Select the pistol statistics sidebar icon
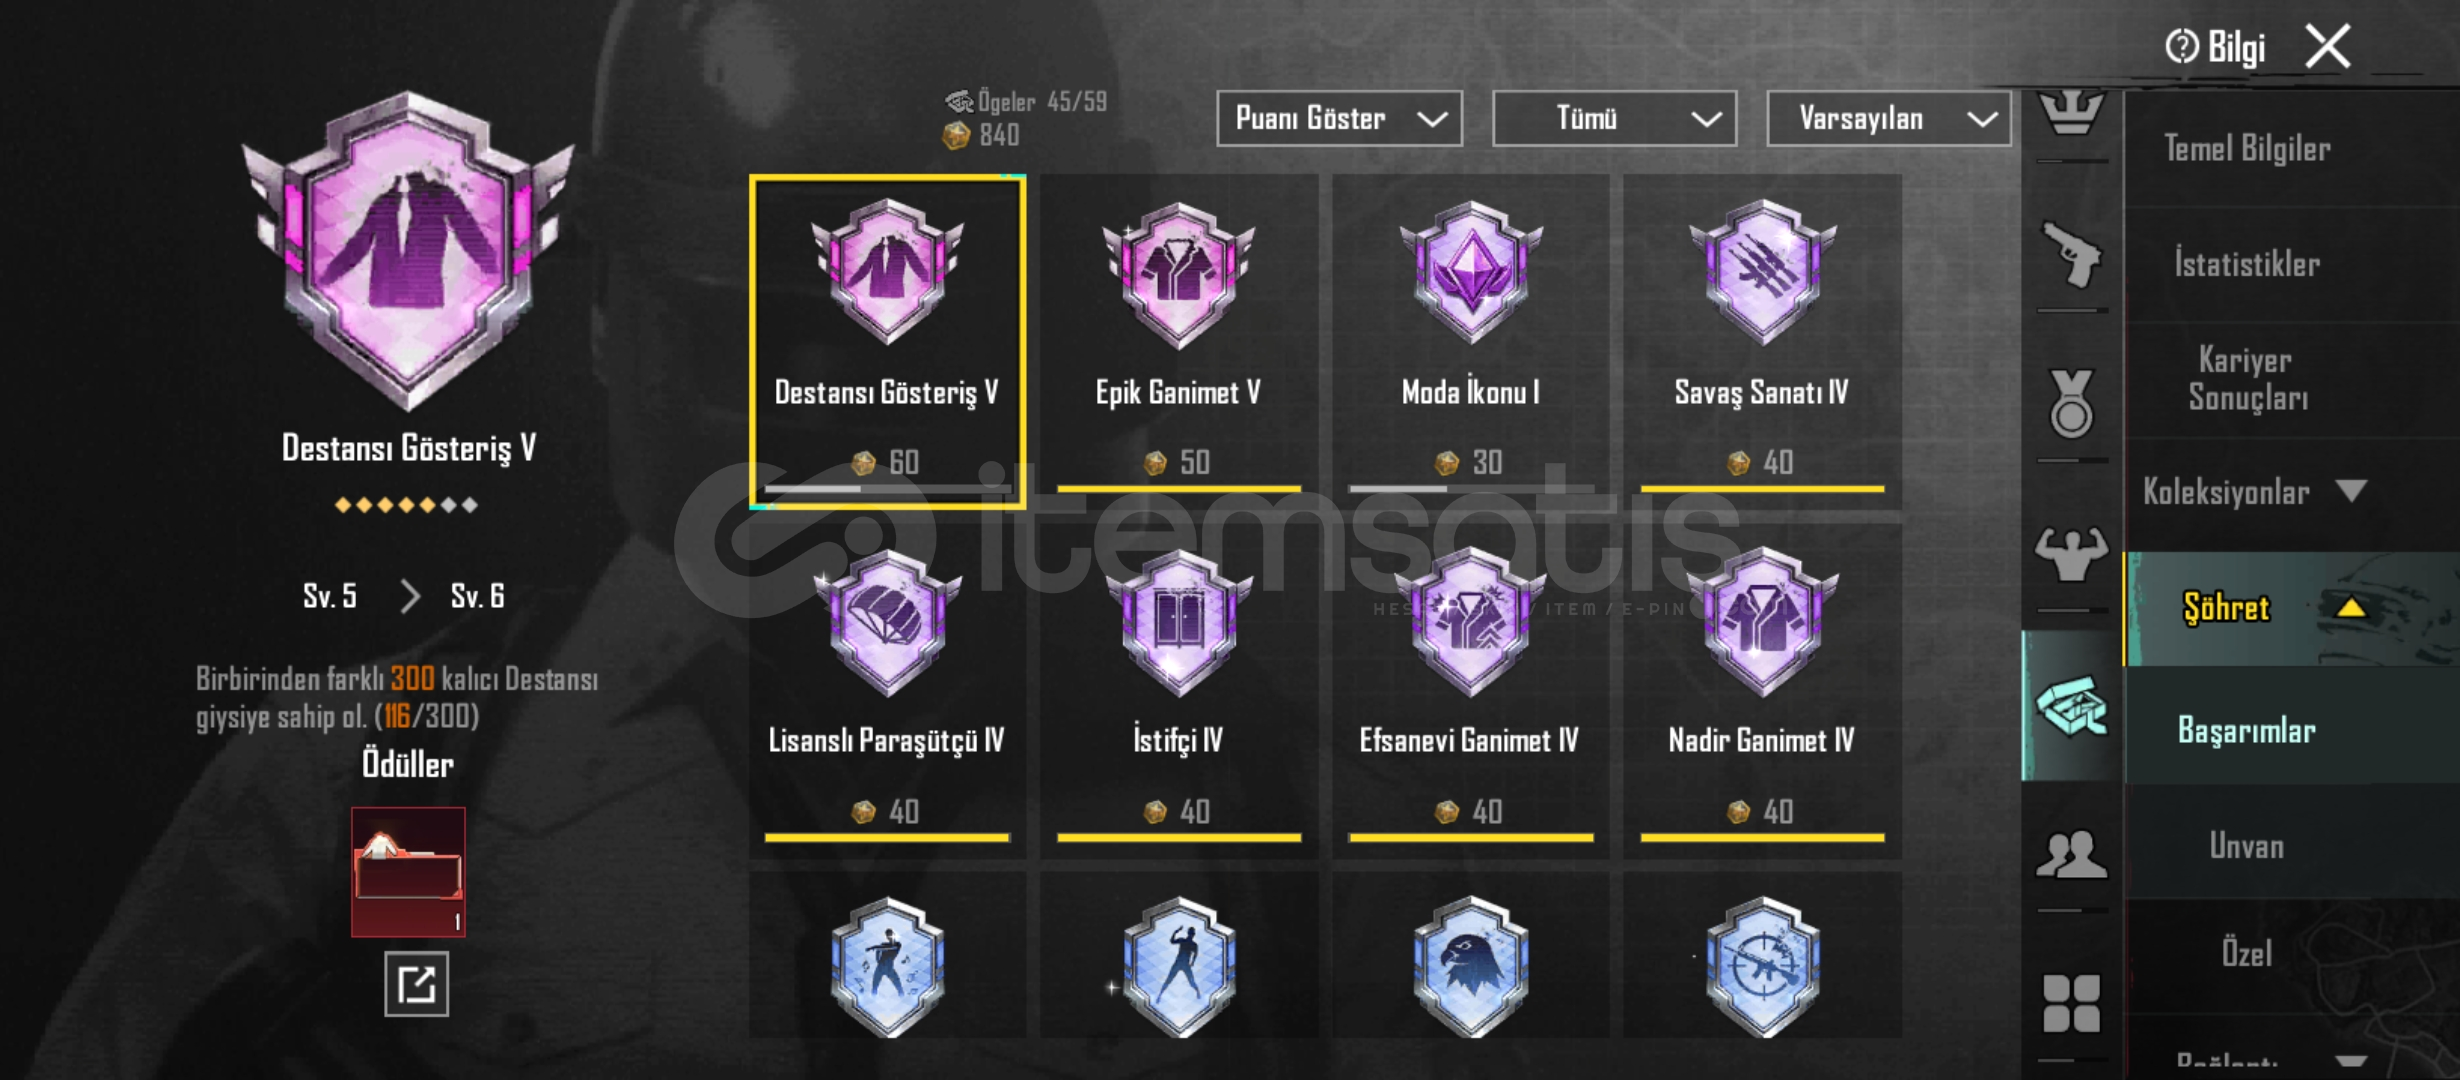This screenshot has height=1080, width=2460. tap(2071, 255)
